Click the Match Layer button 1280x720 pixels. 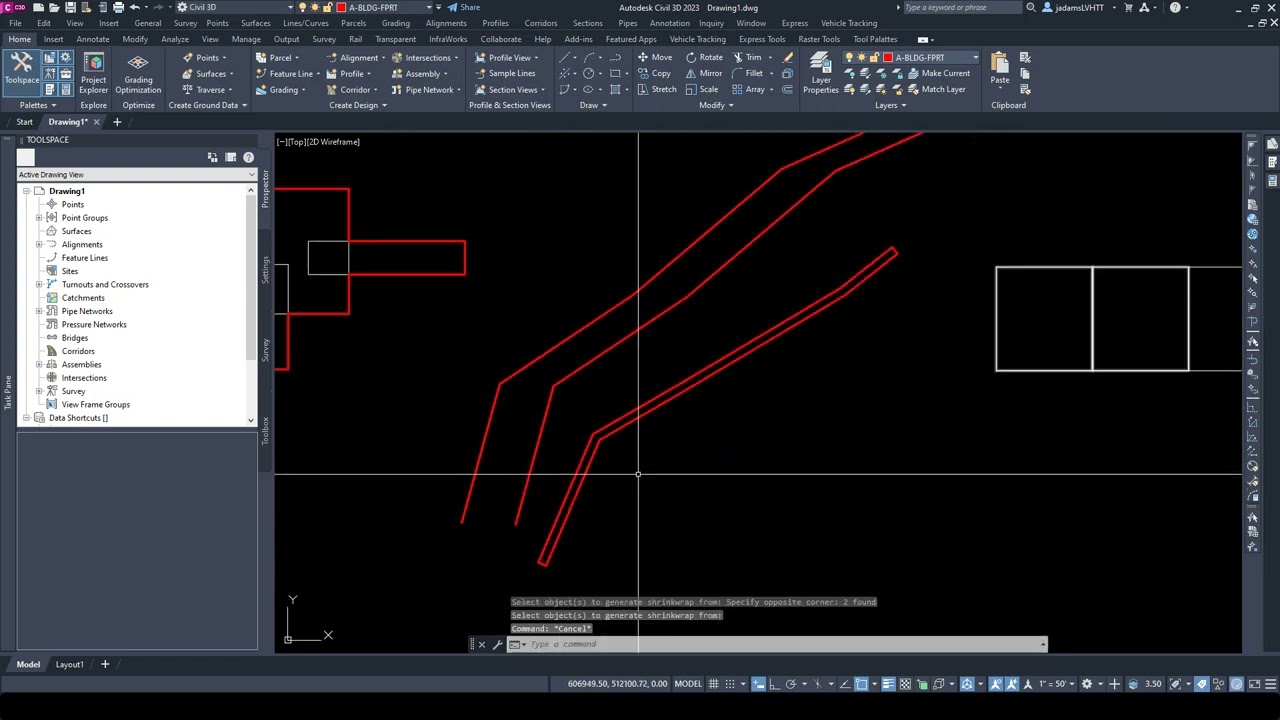936,89
